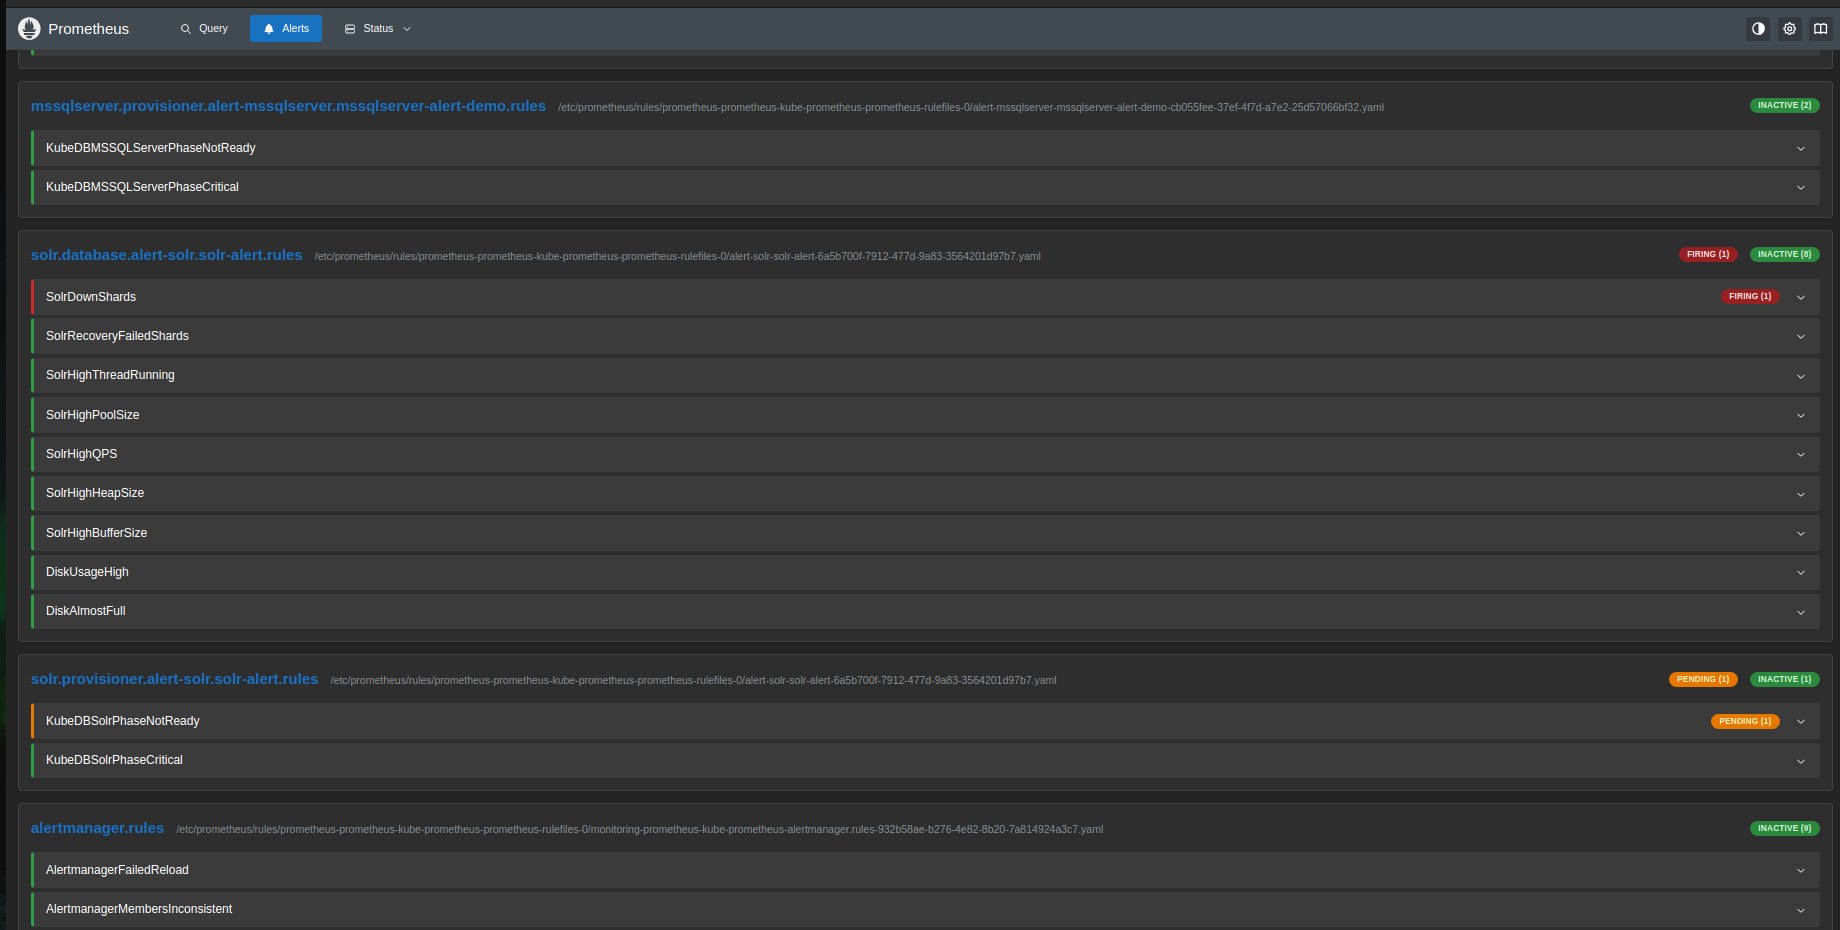The width and height of the screenshot is (1840, 930).
Task: Select DiskUsageHigh rule name
Action: pyautogui.click(x=87, y=572)
